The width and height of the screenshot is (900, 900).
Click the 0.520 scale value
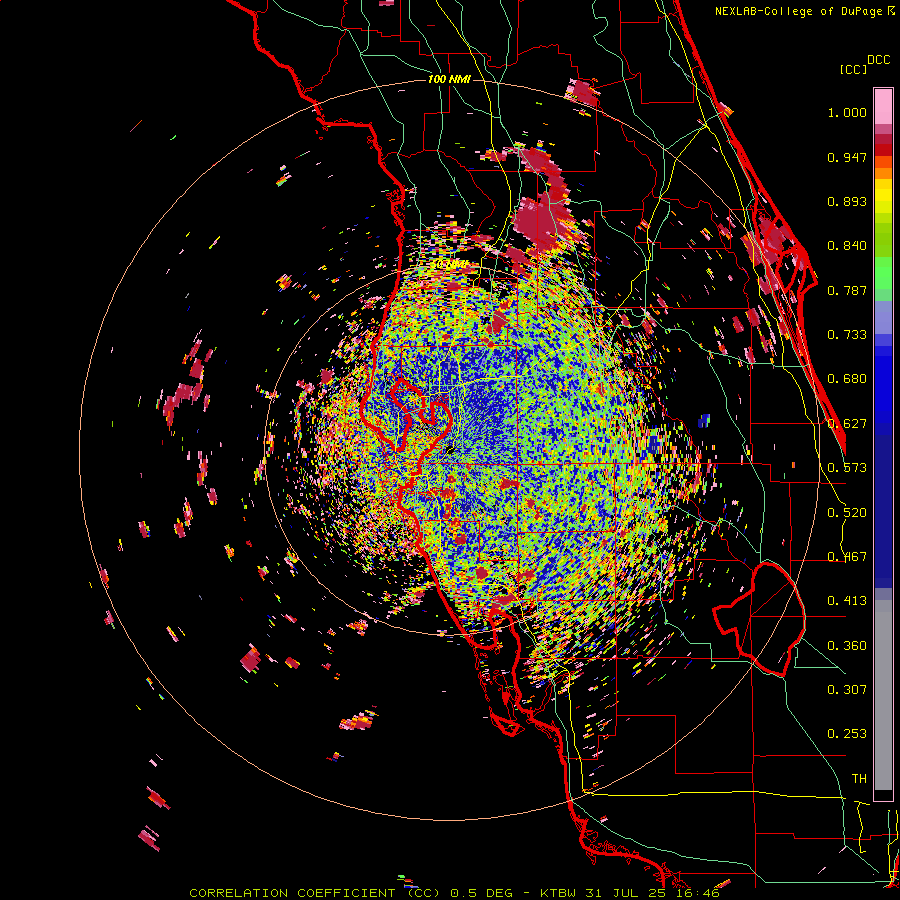point(847,513)
